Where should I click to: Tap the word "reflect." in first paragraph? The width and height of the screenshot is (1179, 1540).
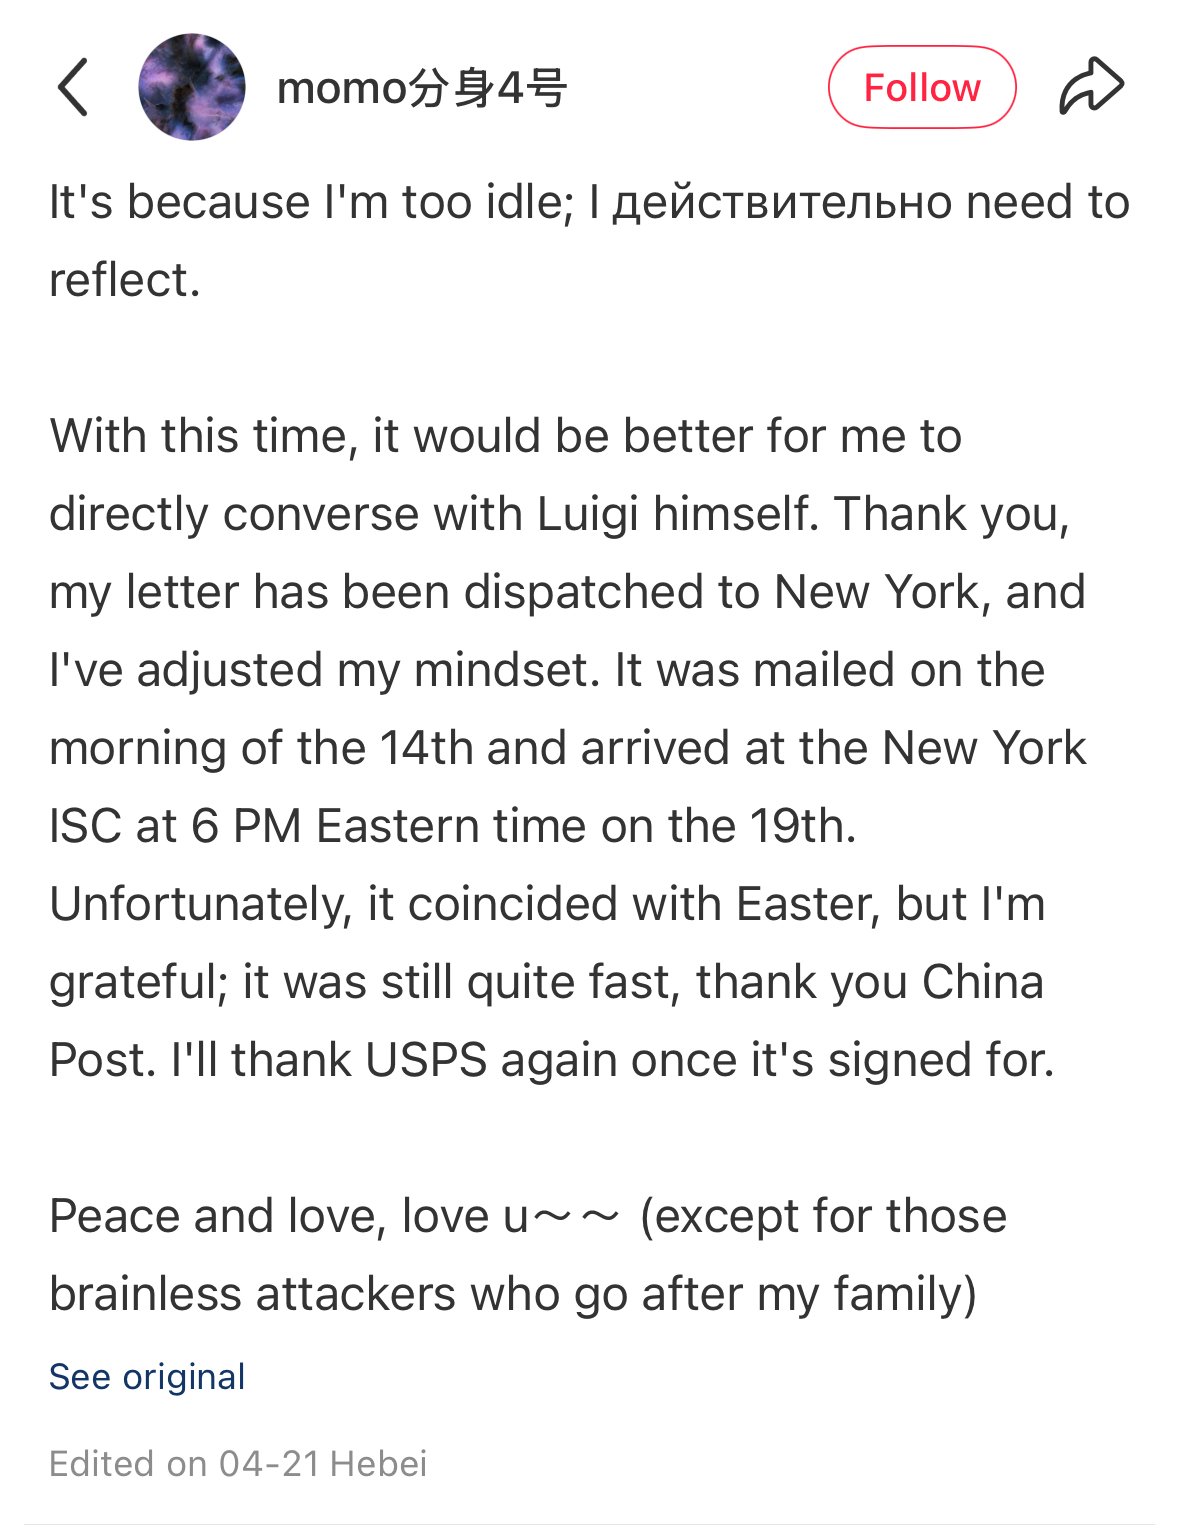[x=125, y=281]
